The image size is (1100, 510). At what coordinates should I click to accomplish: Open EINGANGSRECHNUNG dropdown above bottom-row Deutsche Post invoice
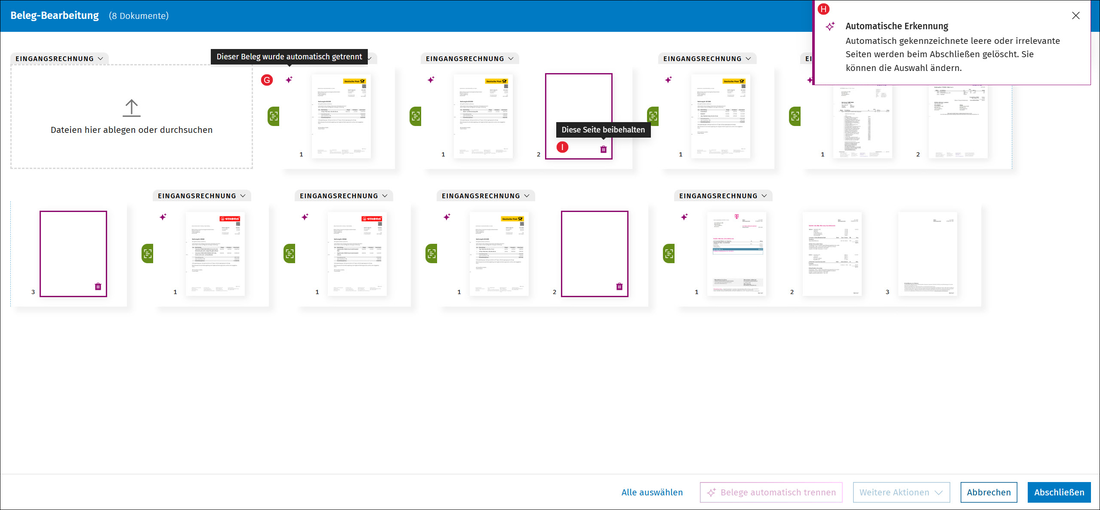pyautogui.click(x=486, y=196)
